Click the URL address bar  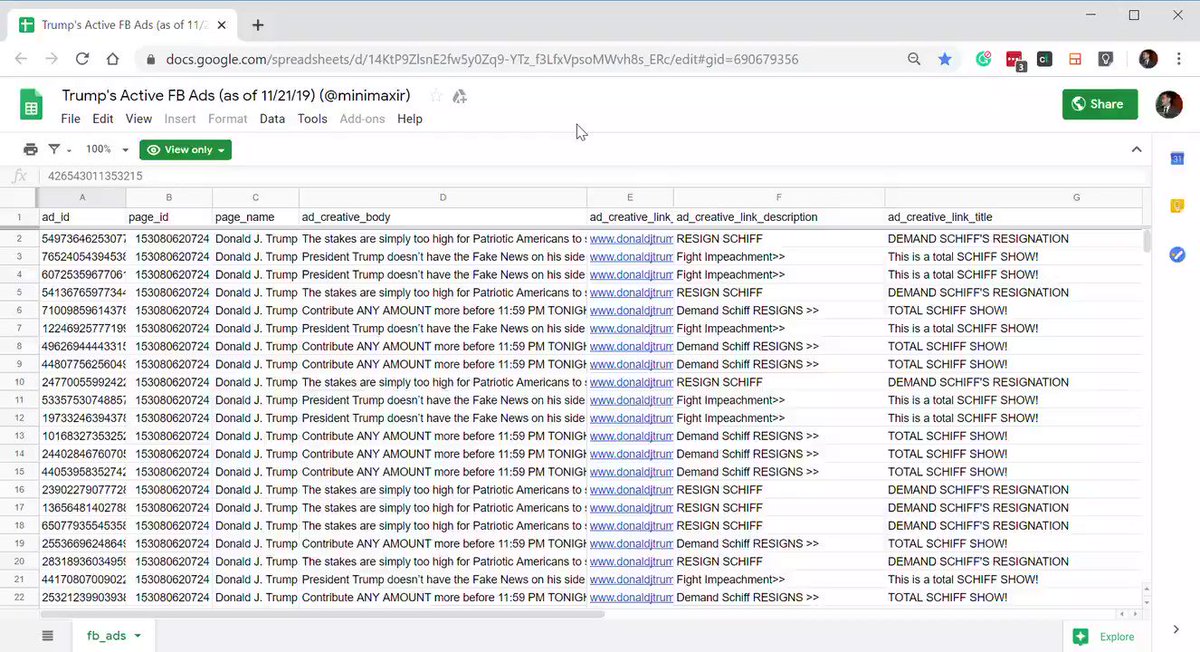520,59
